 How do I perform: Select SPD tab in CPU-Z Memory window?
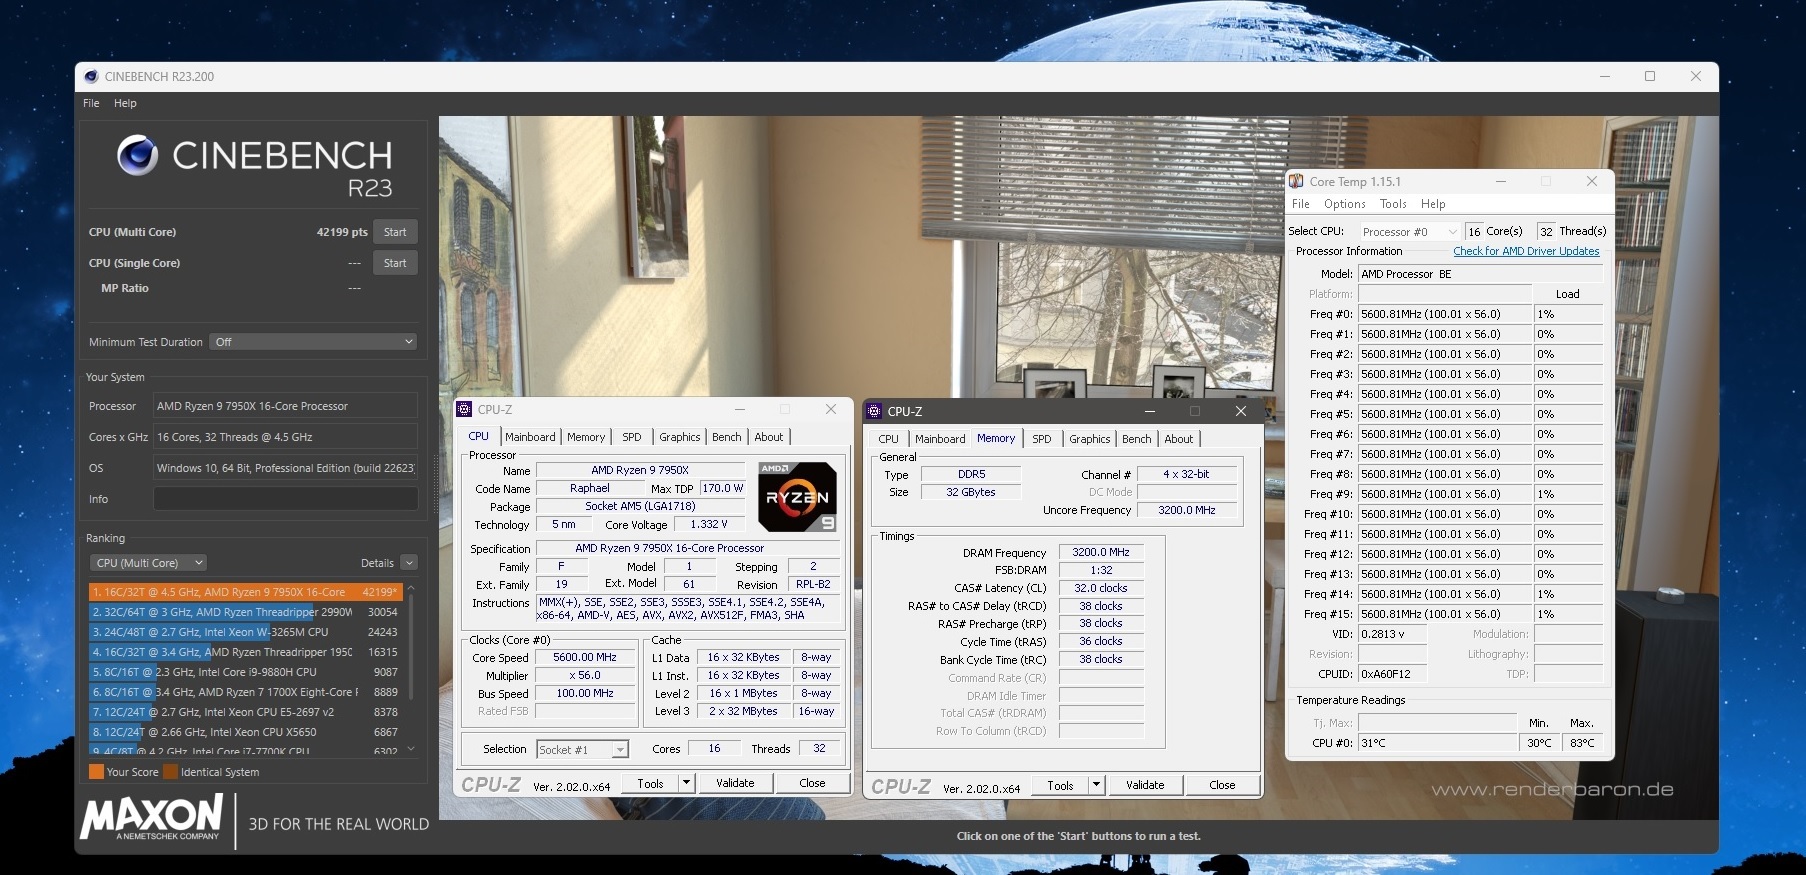(x=1042, y=439)
